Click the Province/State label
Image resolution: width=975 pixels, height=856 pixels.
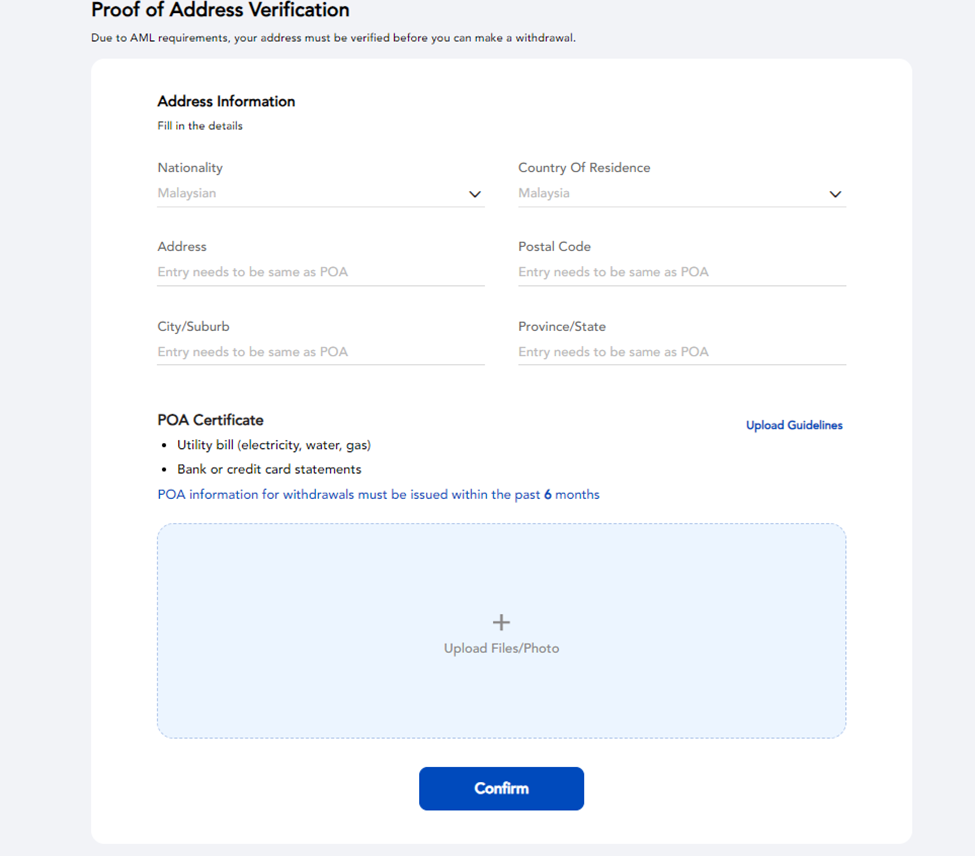561,326
